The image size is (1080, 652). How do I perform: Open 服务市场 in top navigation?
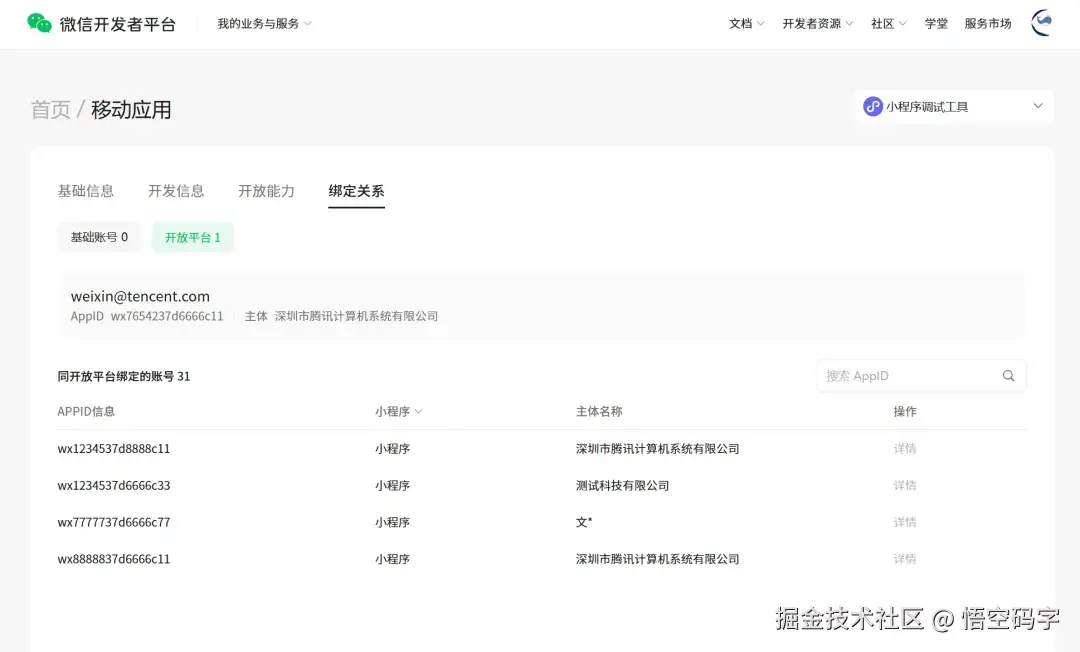(x=988, y=23)
